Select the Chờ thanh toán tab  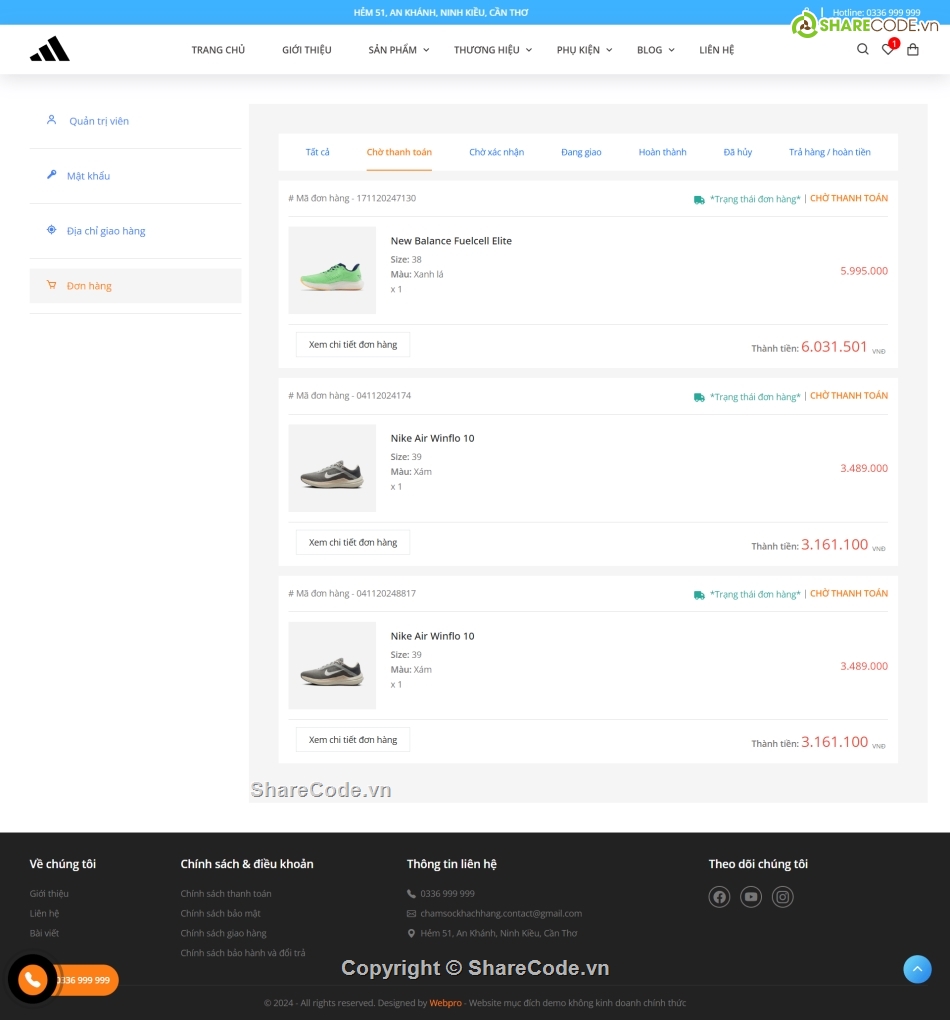point(399,152)
